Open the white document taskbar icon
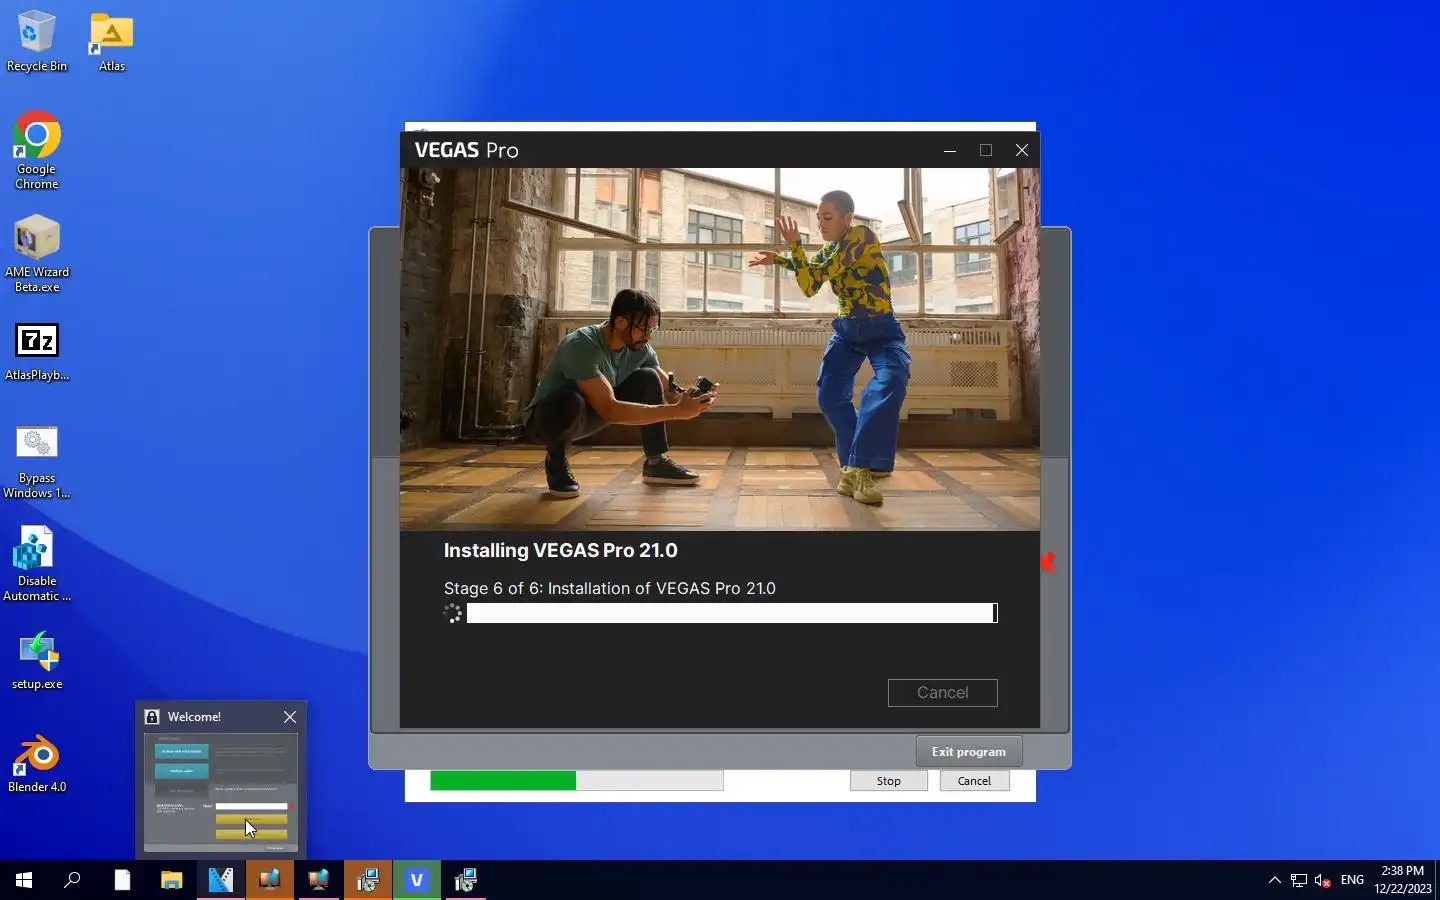 (x=122, y=880)
